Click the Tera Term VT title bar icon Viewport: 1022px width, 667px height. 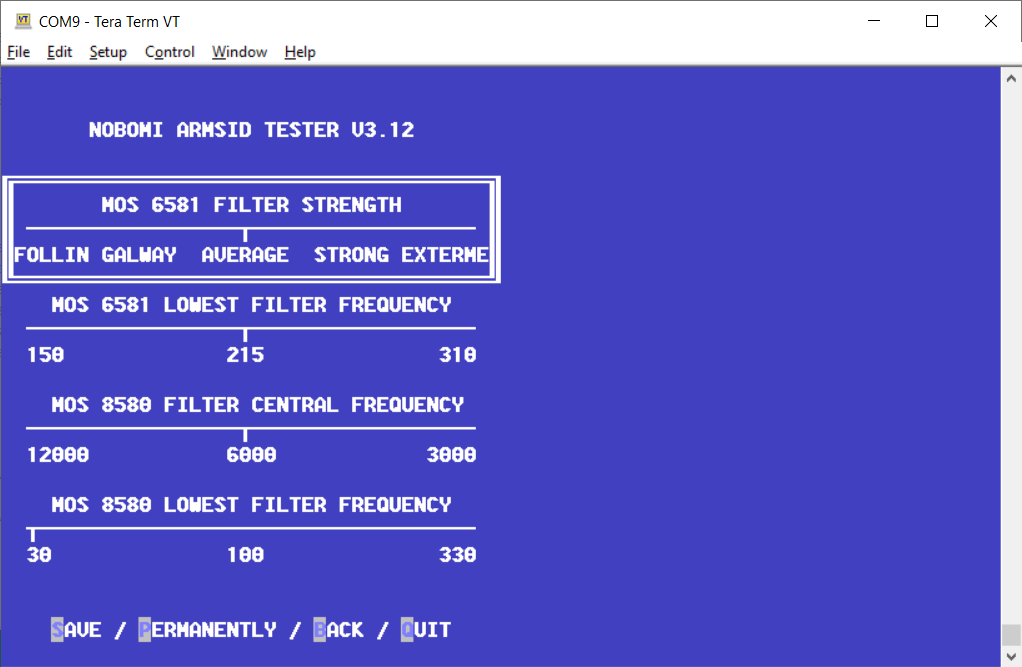click(x=23, y=21)
